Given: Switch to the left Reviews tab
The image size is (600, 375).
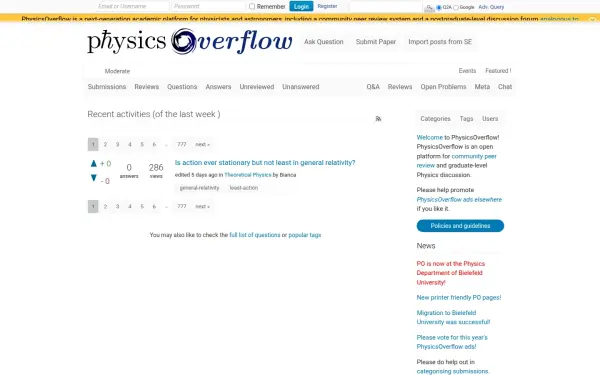Looking at the screenshot, I should click(147, 87).
